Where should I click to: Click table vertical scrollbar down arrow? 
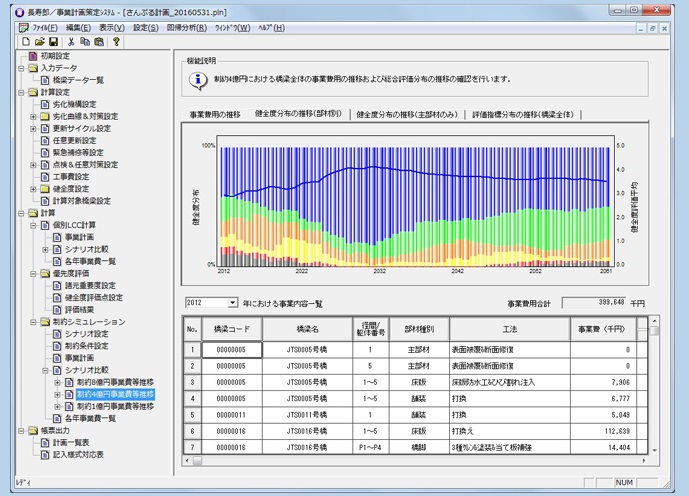coord(654,450)
